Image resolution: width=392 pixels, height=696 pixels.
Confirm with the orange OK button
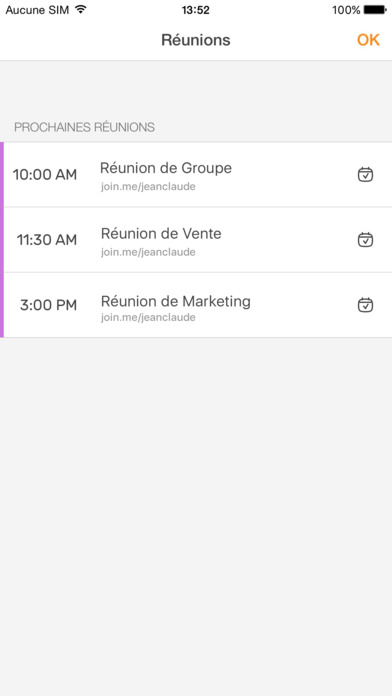tap(368, 40)
